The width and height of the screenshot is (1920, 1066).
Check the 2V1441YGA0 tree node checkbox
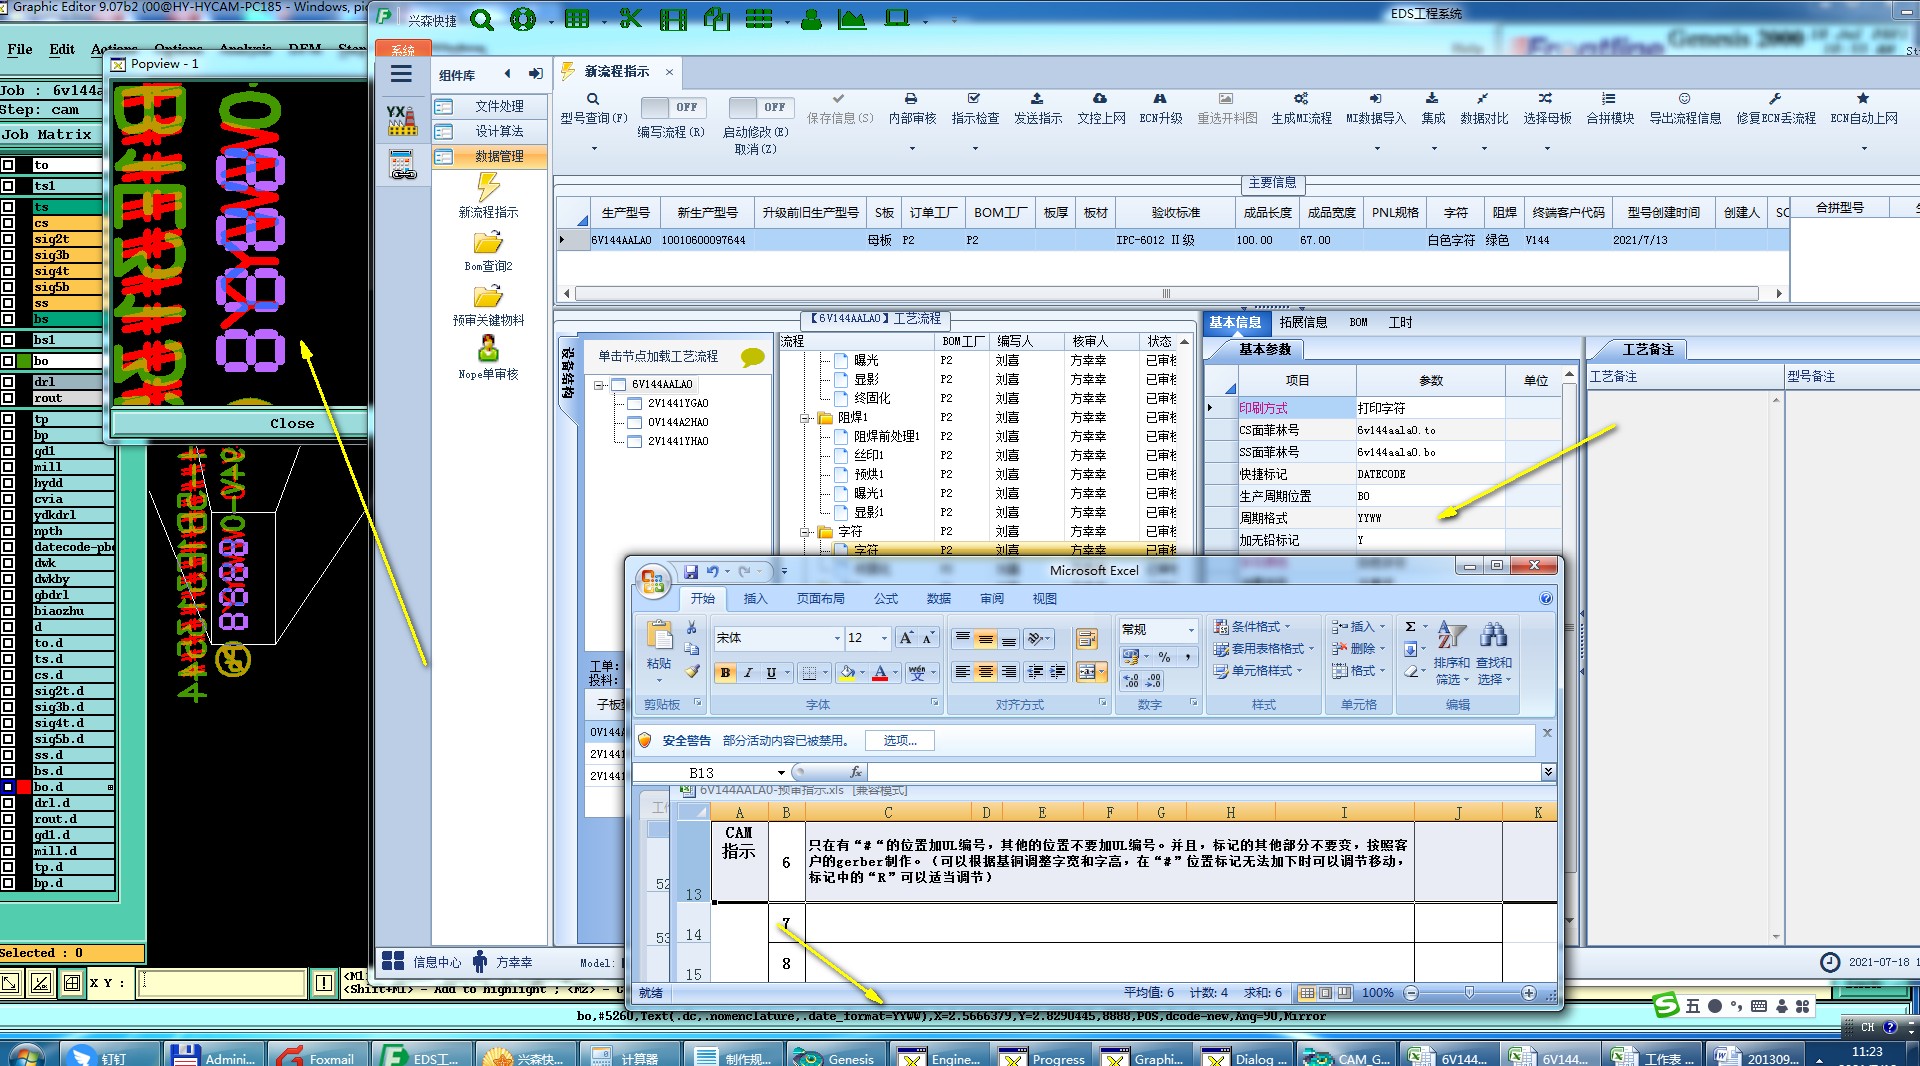tap(634, 403)
